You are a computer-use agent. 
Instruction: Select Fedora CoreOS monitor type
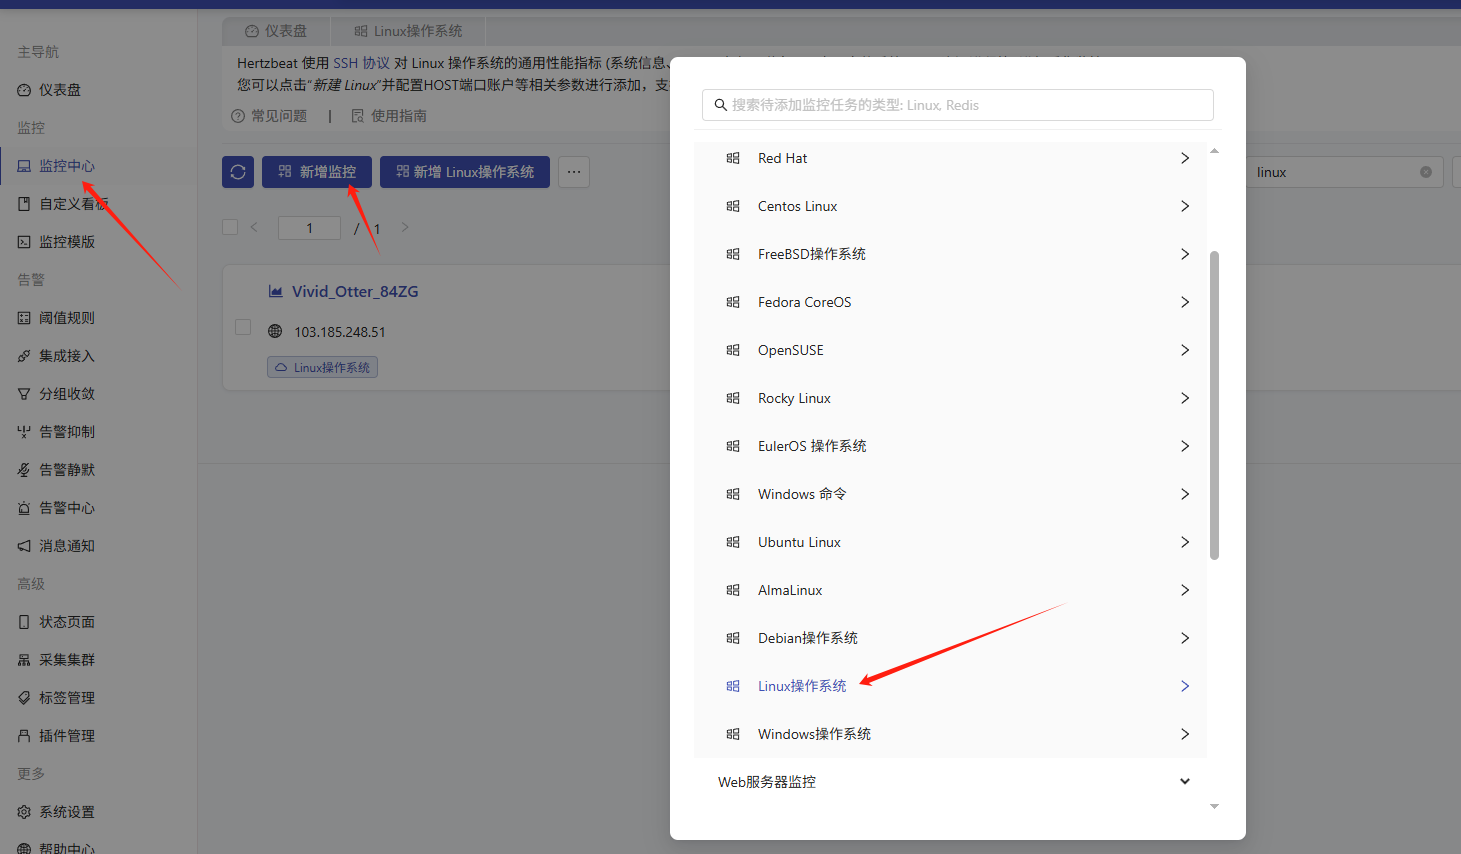point(950,302)
